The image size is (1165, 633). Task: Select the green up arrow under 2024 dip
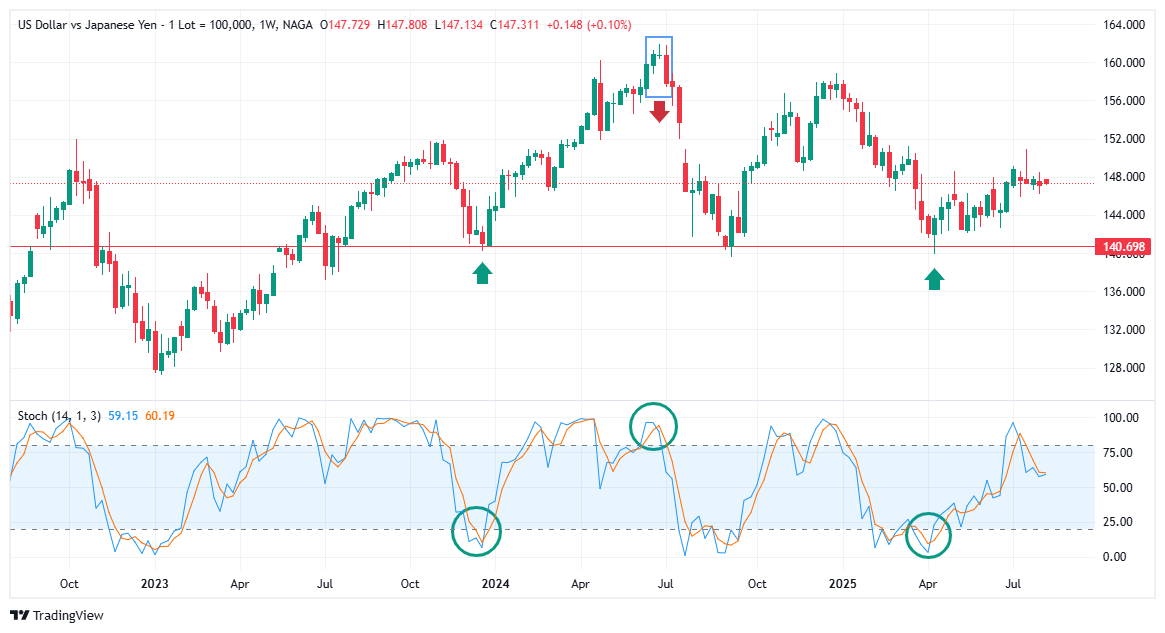point(482,271)
